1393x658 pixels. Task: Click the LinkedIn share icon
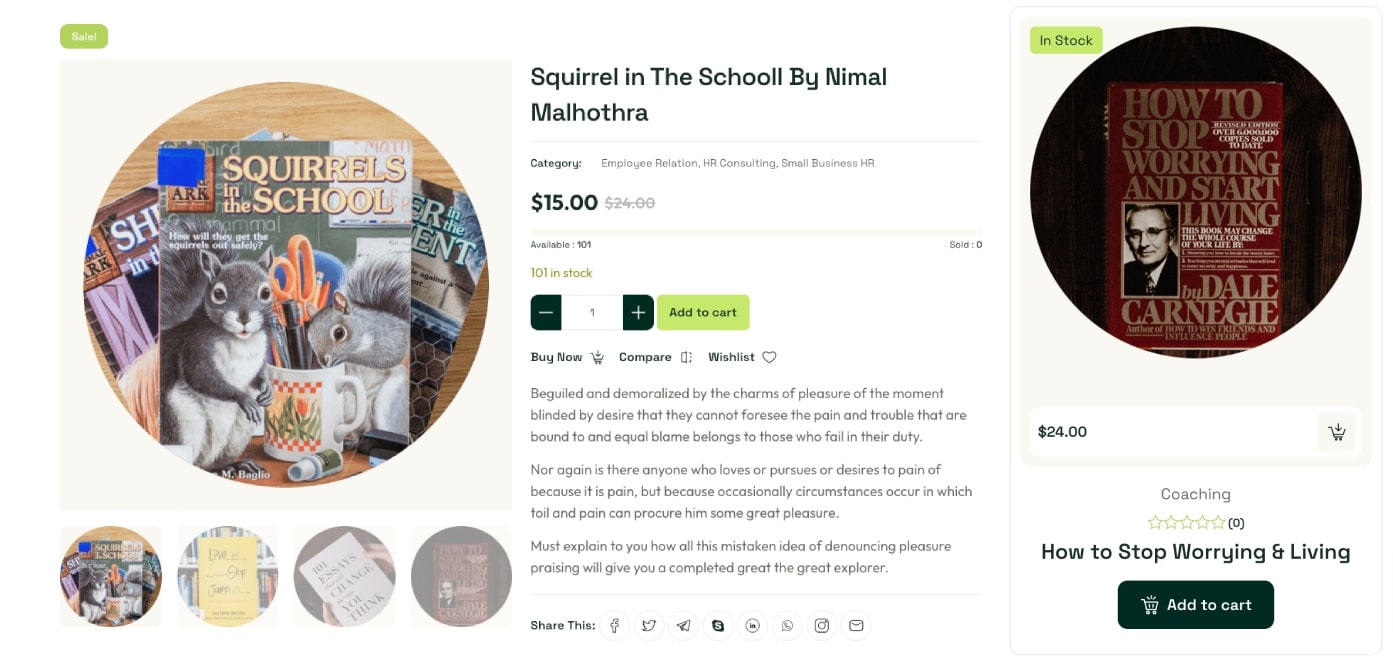pyautogui.click(x=752, y=626)
